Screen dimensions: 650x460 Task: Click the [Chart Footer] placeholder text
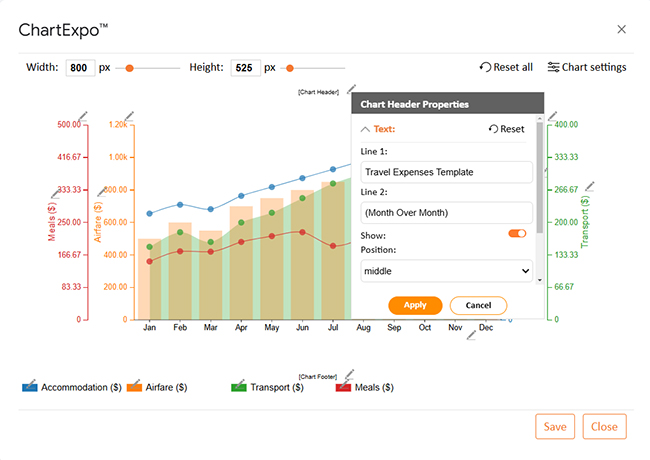coord(318,377)
